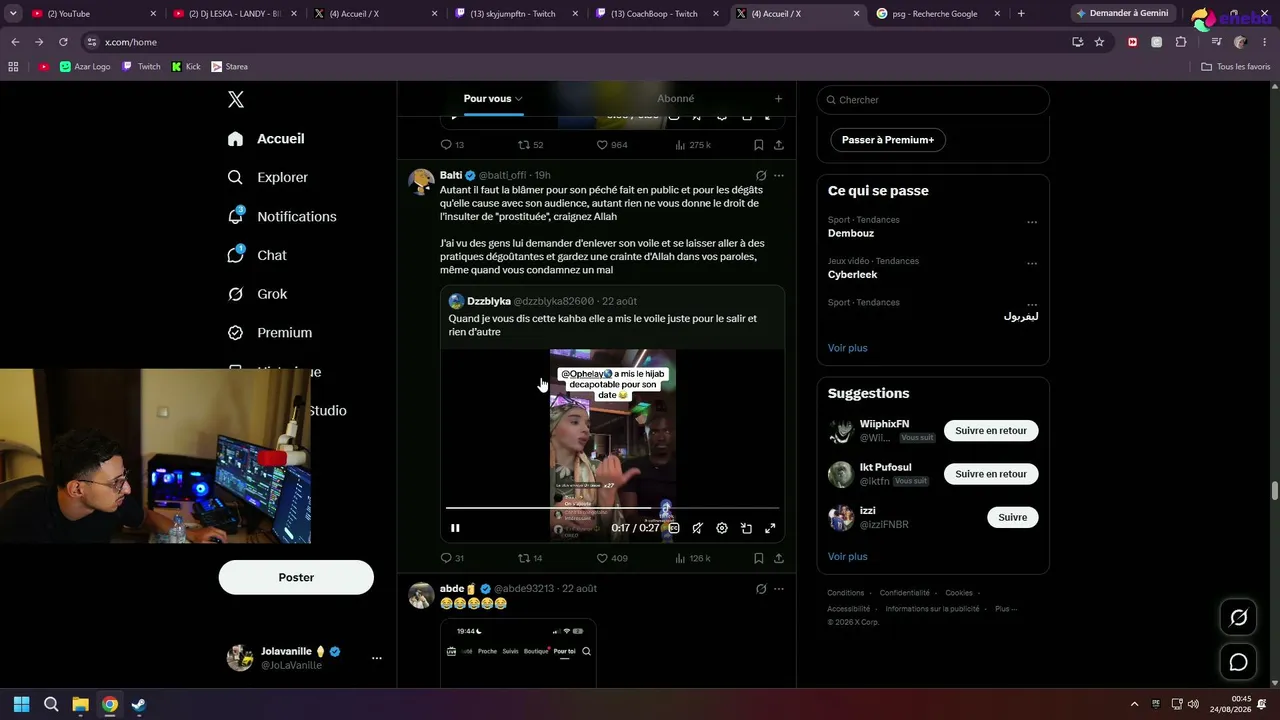Image resolution: width=1280 pixels, height=720 pixels.
Task: Open floating messages button at bottom right
Action: point(1238,662)
